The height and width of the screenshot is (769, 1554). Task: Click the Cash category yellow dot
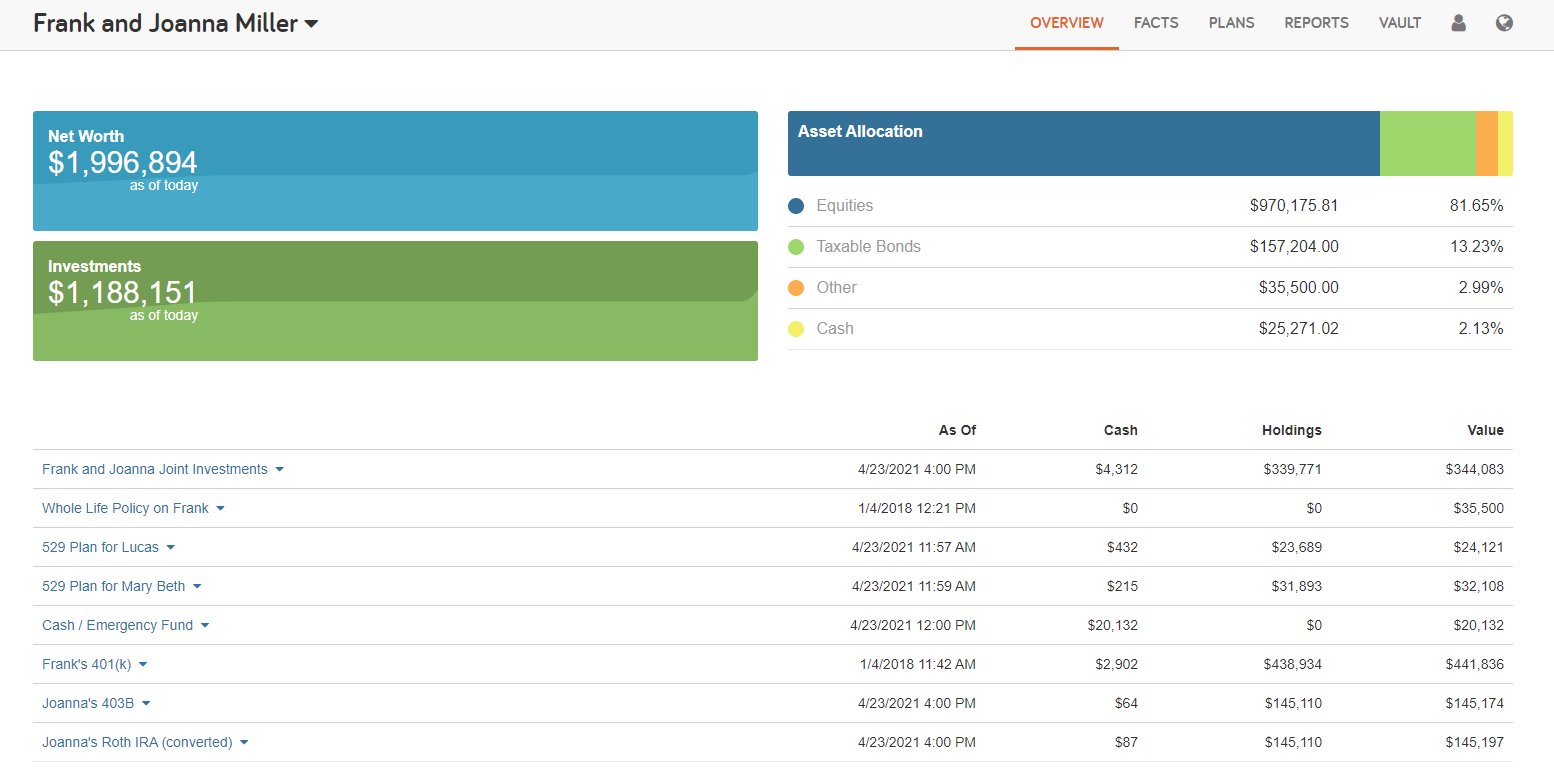coord(797,328)
